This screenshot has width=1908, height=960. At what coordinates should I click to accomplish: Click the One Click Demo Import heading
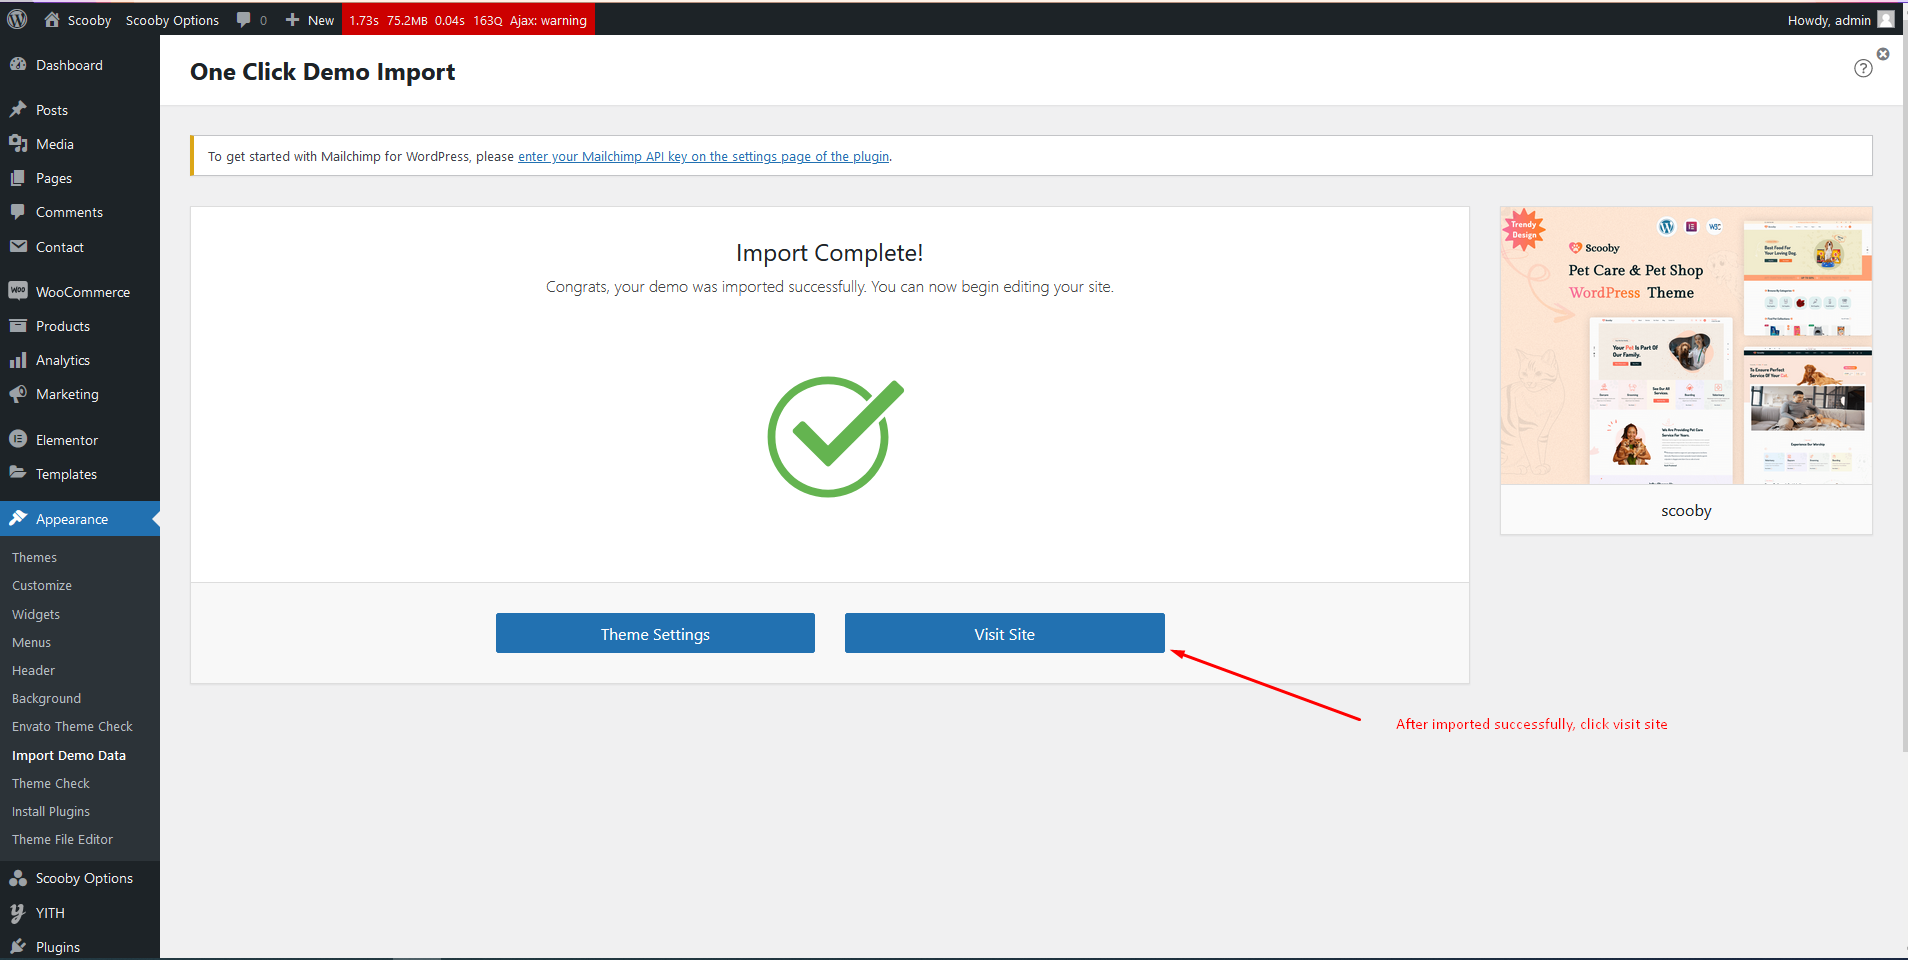[x=323, y=72]
